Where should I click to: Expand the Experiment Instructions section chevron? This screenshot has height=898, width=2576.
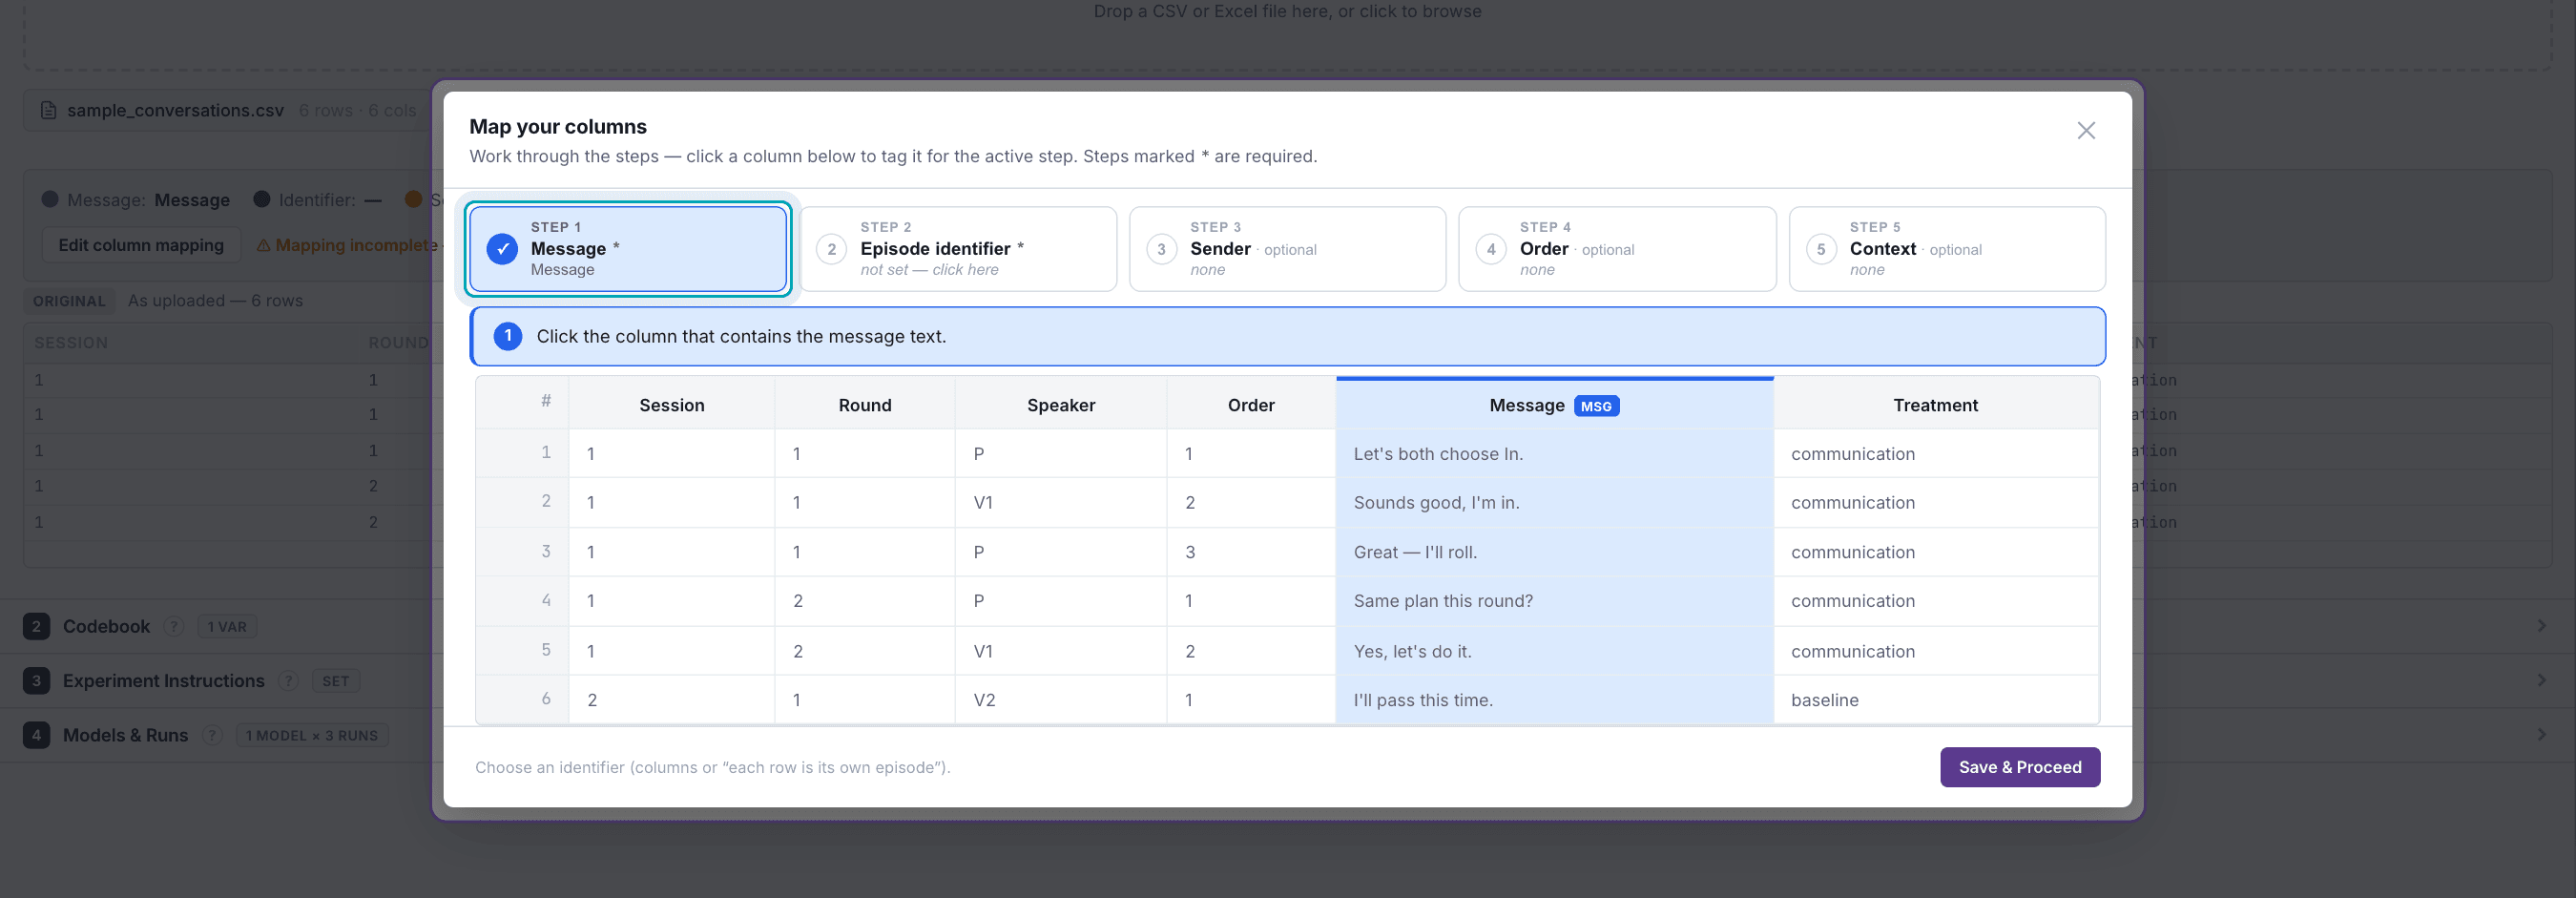coord(2541,681)
